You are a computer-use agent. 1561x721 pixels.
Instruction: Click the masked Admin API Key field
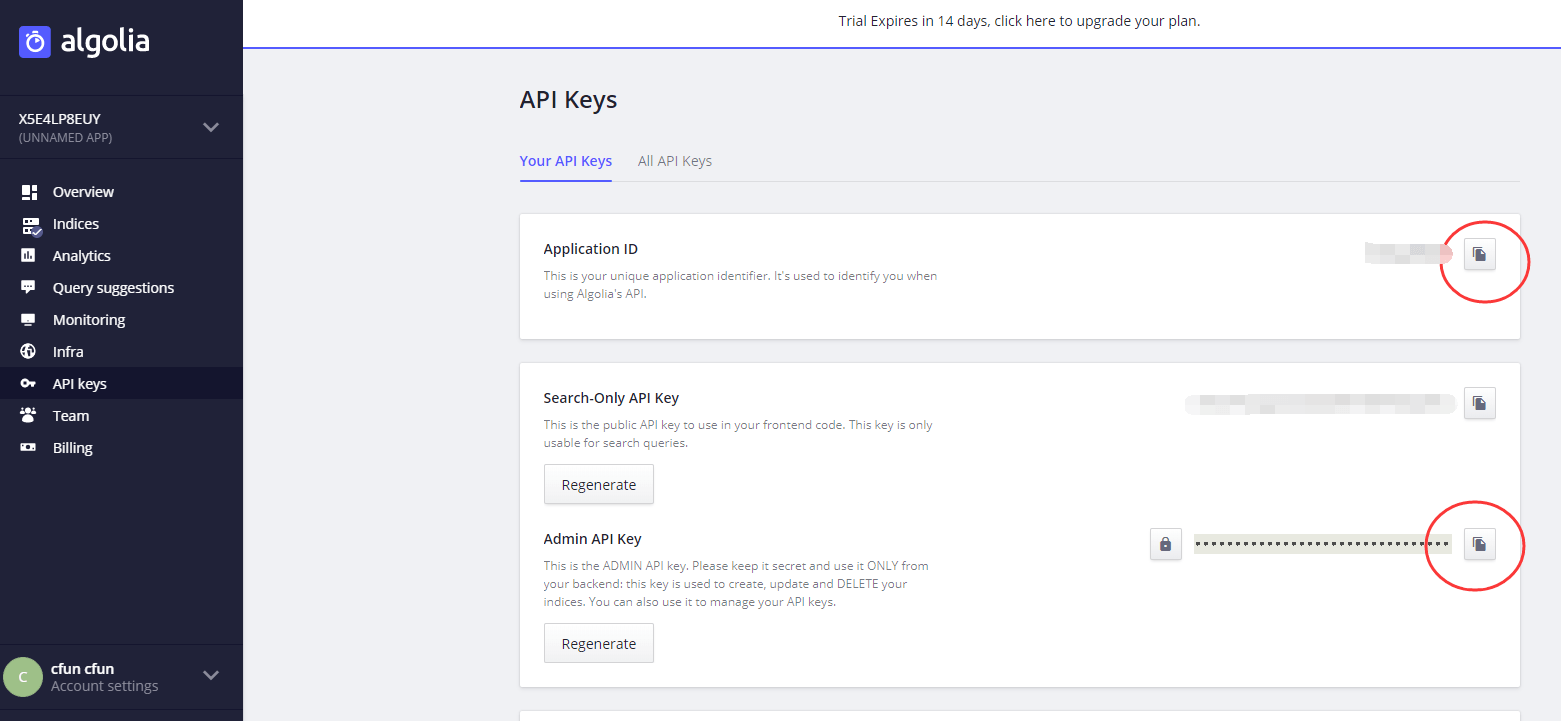[x=1323, y=544]
